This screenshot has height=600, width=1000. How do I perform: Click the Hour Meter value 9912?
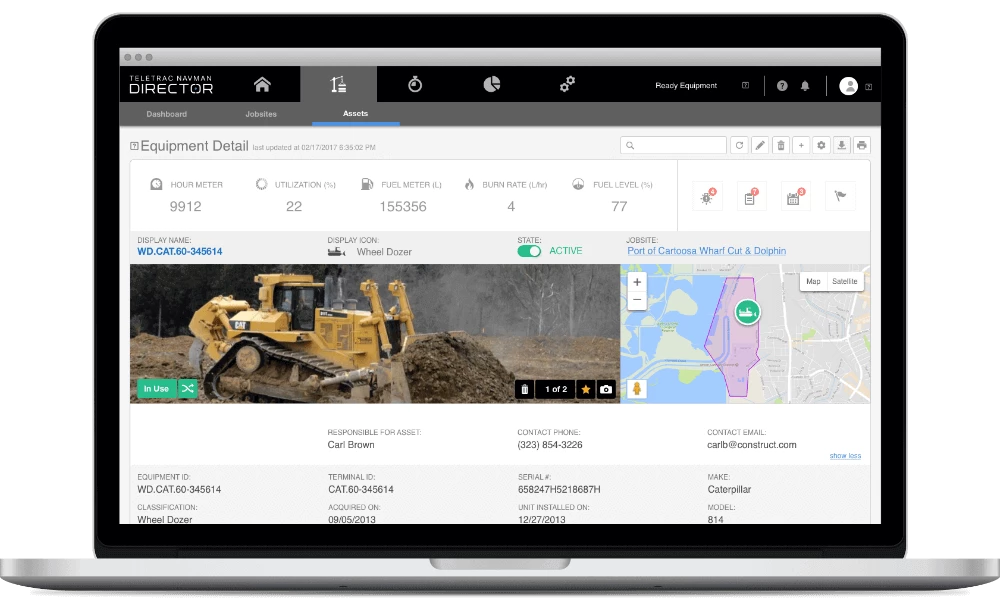pyautogui.click(x=186, y=207)
